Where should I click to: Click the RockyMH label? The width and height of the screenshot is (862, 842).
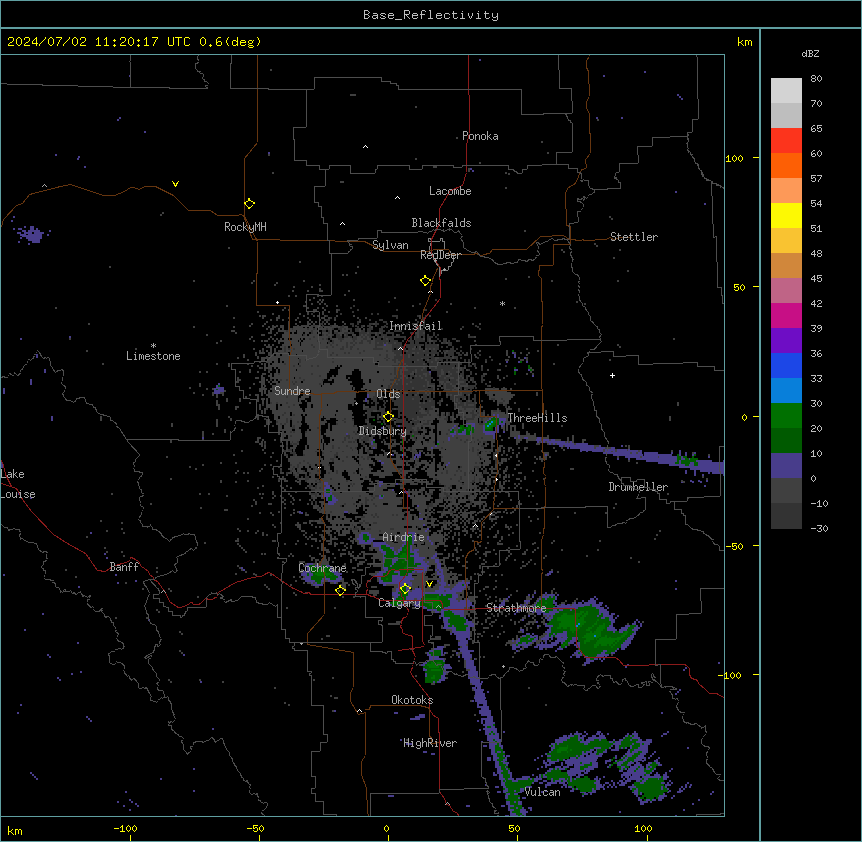click(x=245, y=226)
